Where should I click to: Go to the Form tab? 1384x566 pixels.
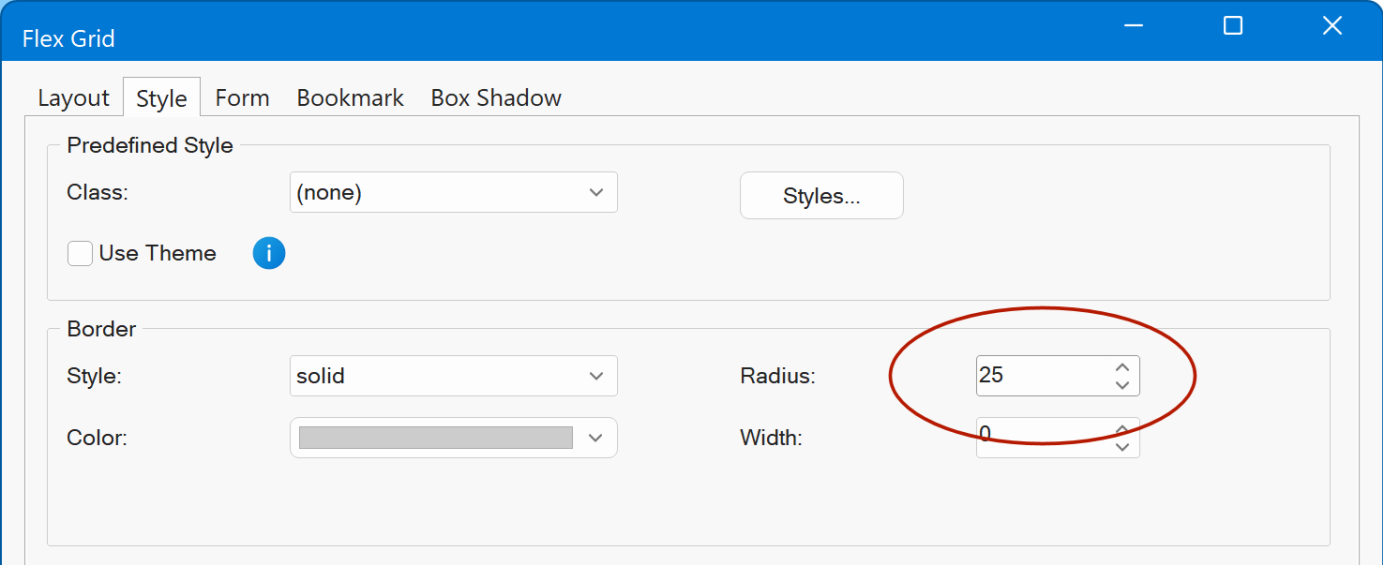tap(242, 98)
